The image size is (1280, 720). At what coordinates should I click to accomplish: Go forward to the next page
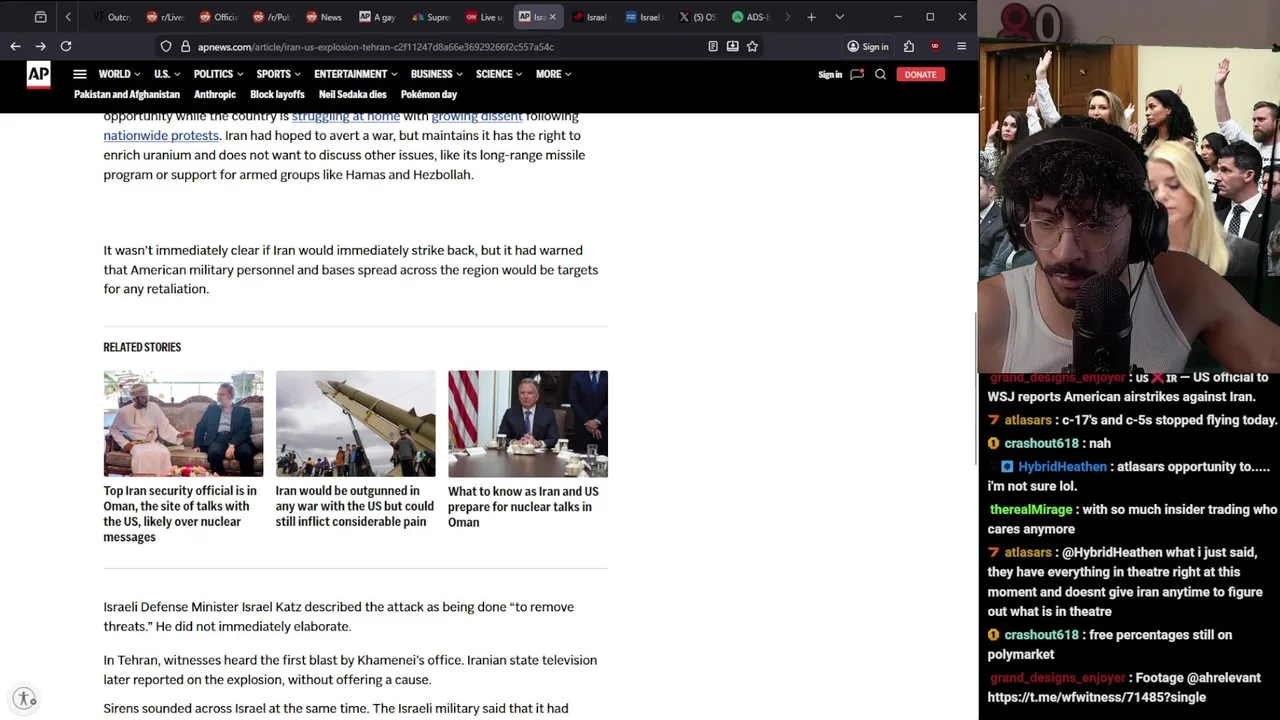point(40,46)
